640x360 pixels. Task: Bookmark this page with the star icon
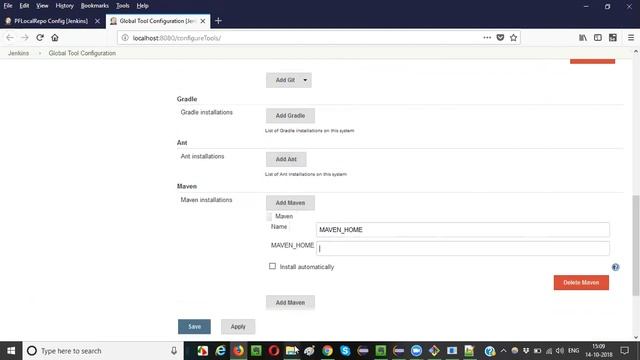(x=513, y=38)
